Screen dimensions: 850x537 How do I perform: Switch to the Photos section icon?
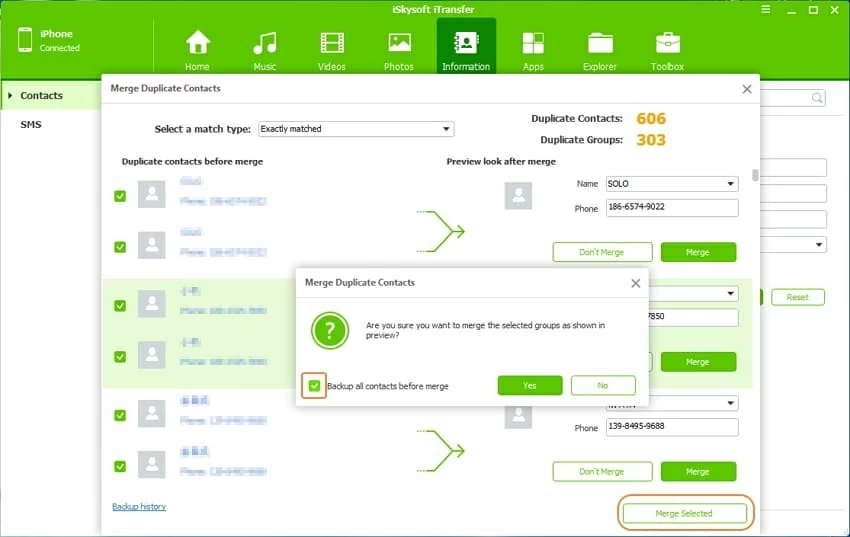pyautogui.click(x=399, y=44)
